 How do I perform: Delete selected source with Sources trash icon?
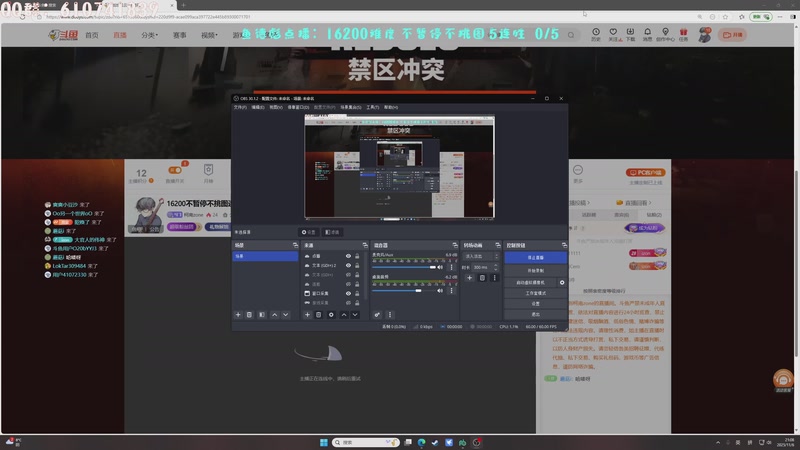click(319, 315)
